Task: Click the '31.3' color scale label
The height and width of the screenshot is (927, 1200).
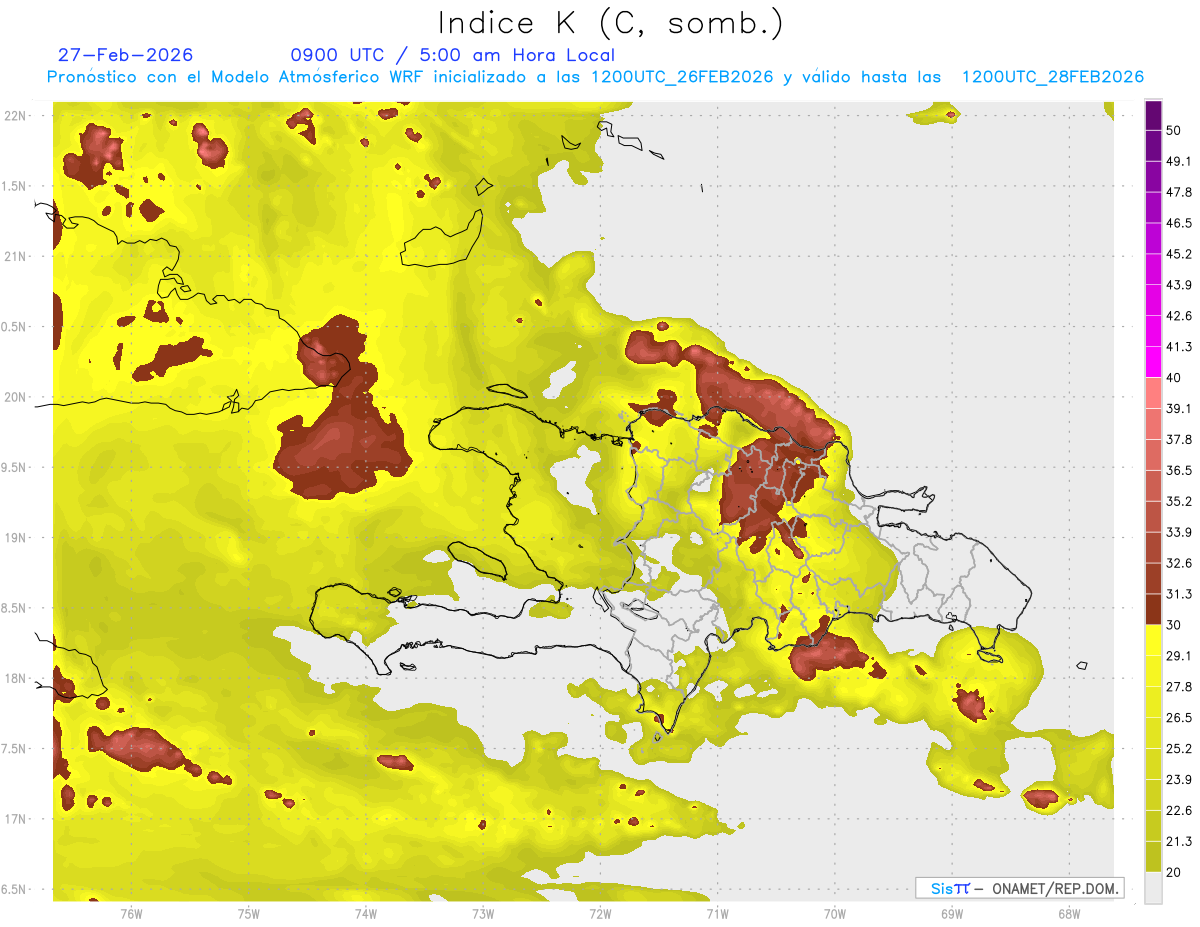Action: coord(1179,594)
